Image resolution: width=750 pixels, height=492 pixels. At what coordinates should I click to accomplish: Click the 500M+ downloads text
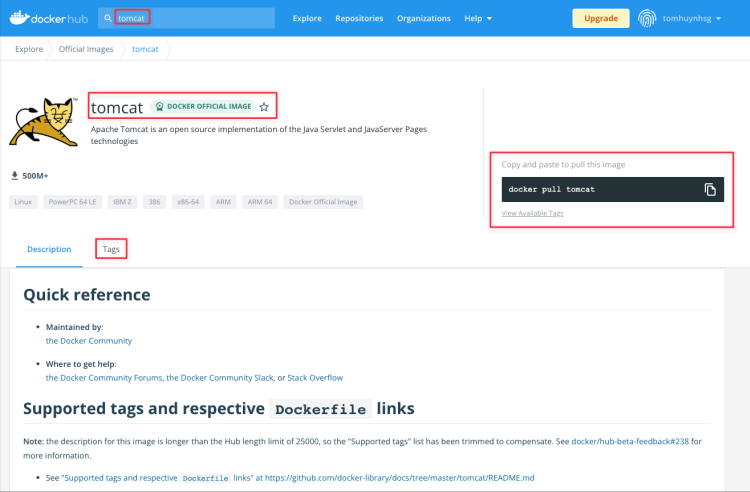[x=35, y=176]
